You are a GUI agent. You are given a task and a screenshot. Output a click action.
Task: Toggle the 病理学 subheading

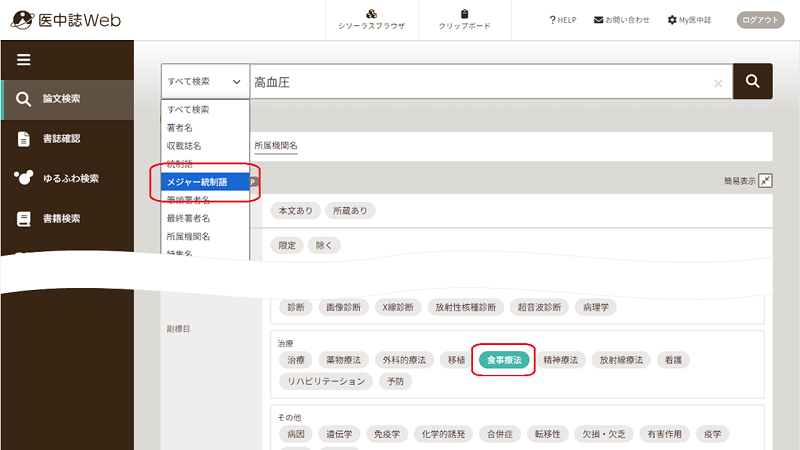pyautogui.click(x=596, y=307)
